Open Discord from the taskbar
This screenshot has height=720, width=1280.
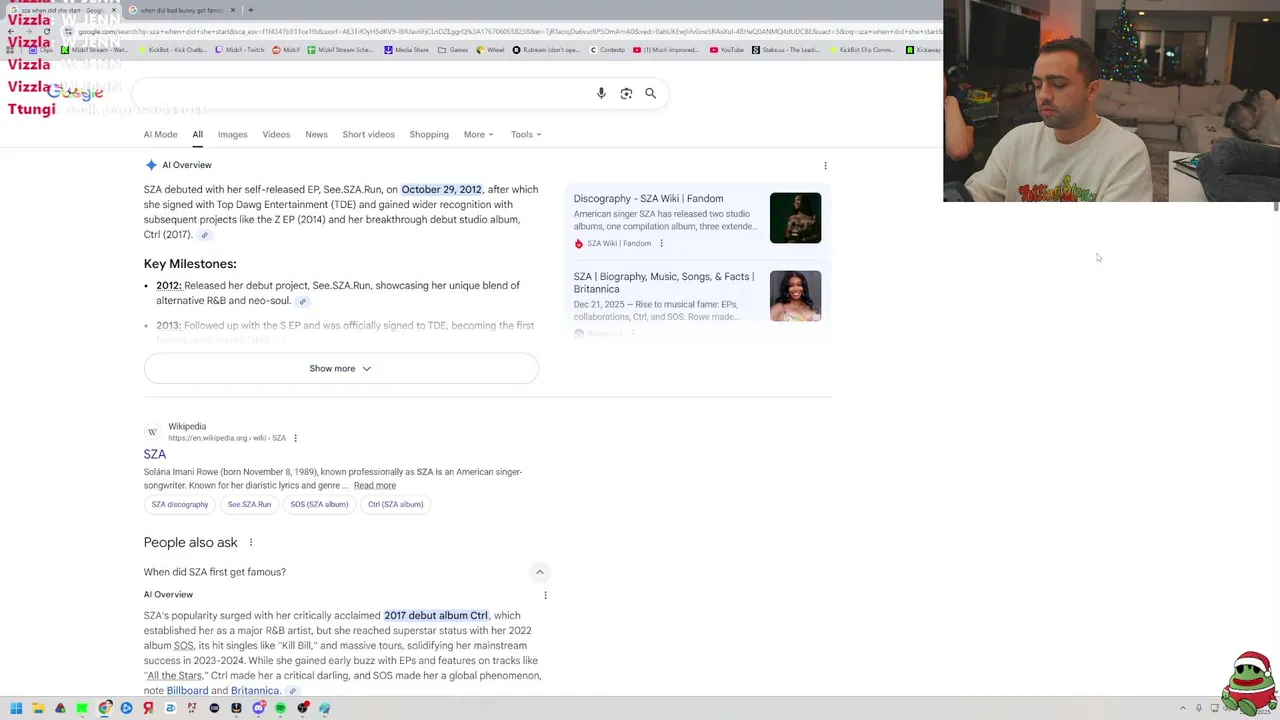tap(258, 708)
